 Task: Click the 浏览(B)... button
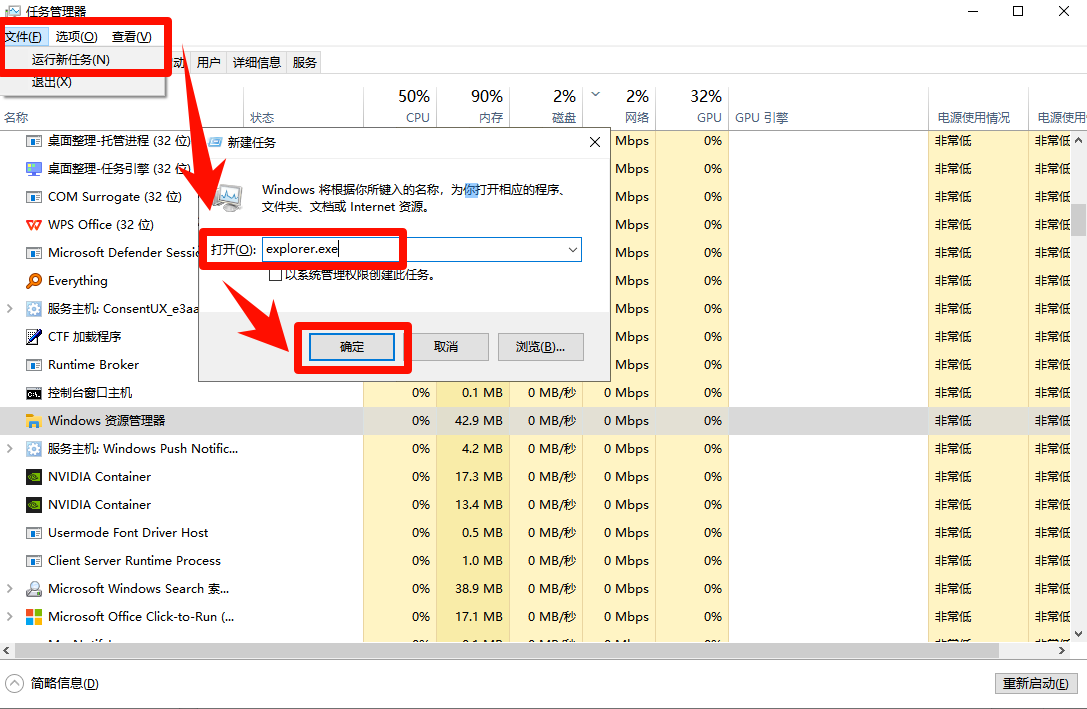pos(541,347)
